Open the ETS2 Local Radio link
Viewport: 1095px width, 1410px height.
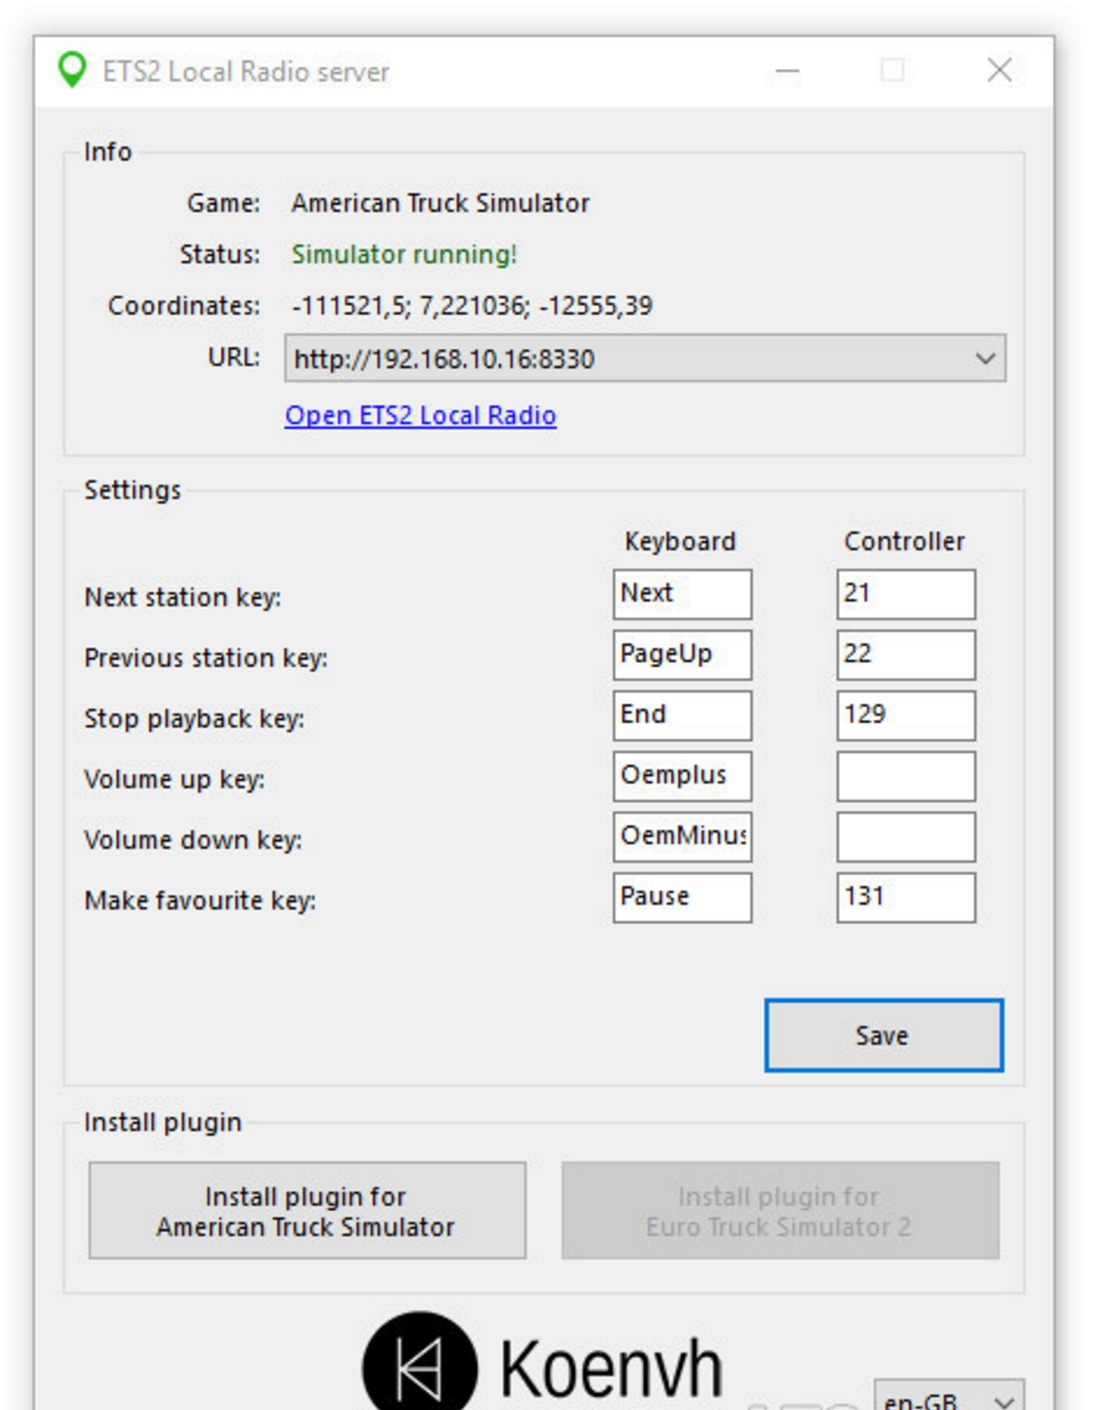[x=420, y=415]
